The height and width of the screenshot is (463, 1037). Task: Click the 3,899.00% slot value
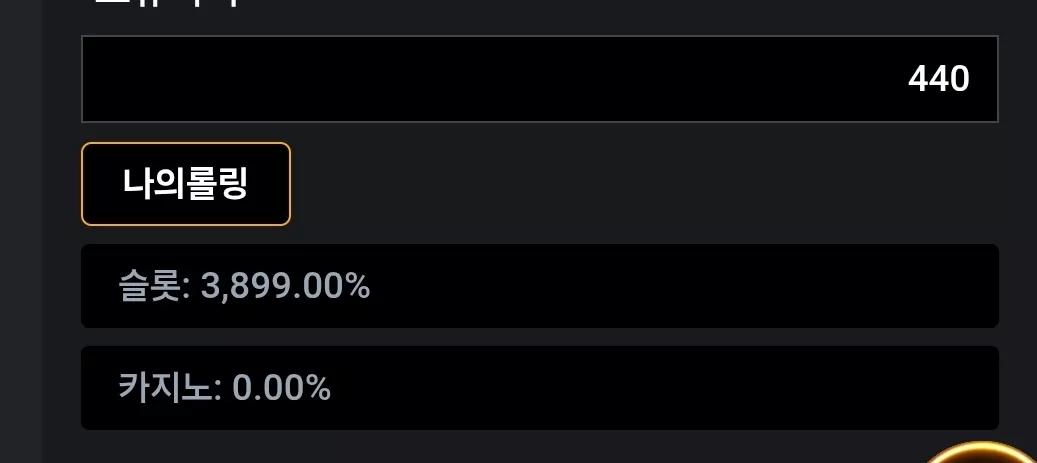pos(285,286)
